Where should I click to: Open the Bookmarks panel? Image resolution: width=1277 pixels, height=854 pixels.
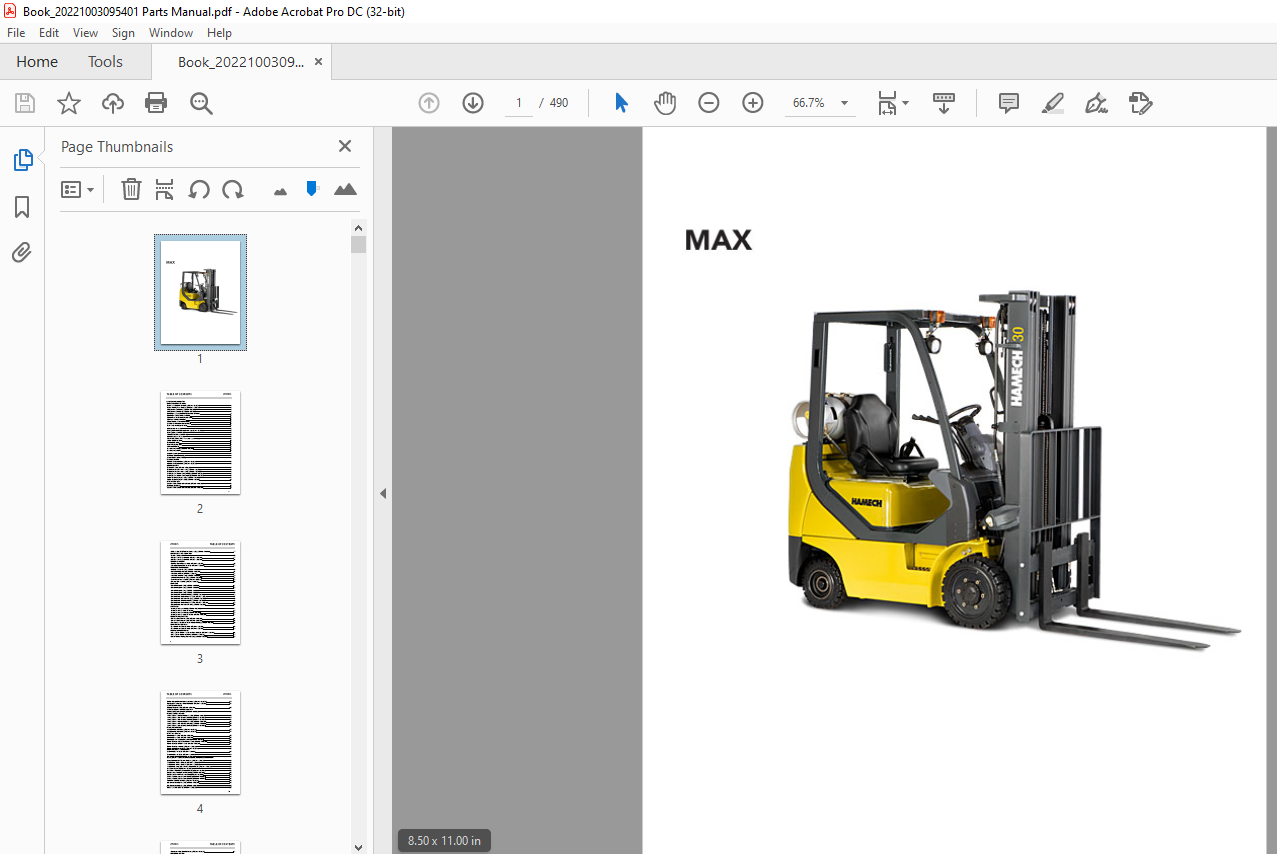tap(22, 207)
